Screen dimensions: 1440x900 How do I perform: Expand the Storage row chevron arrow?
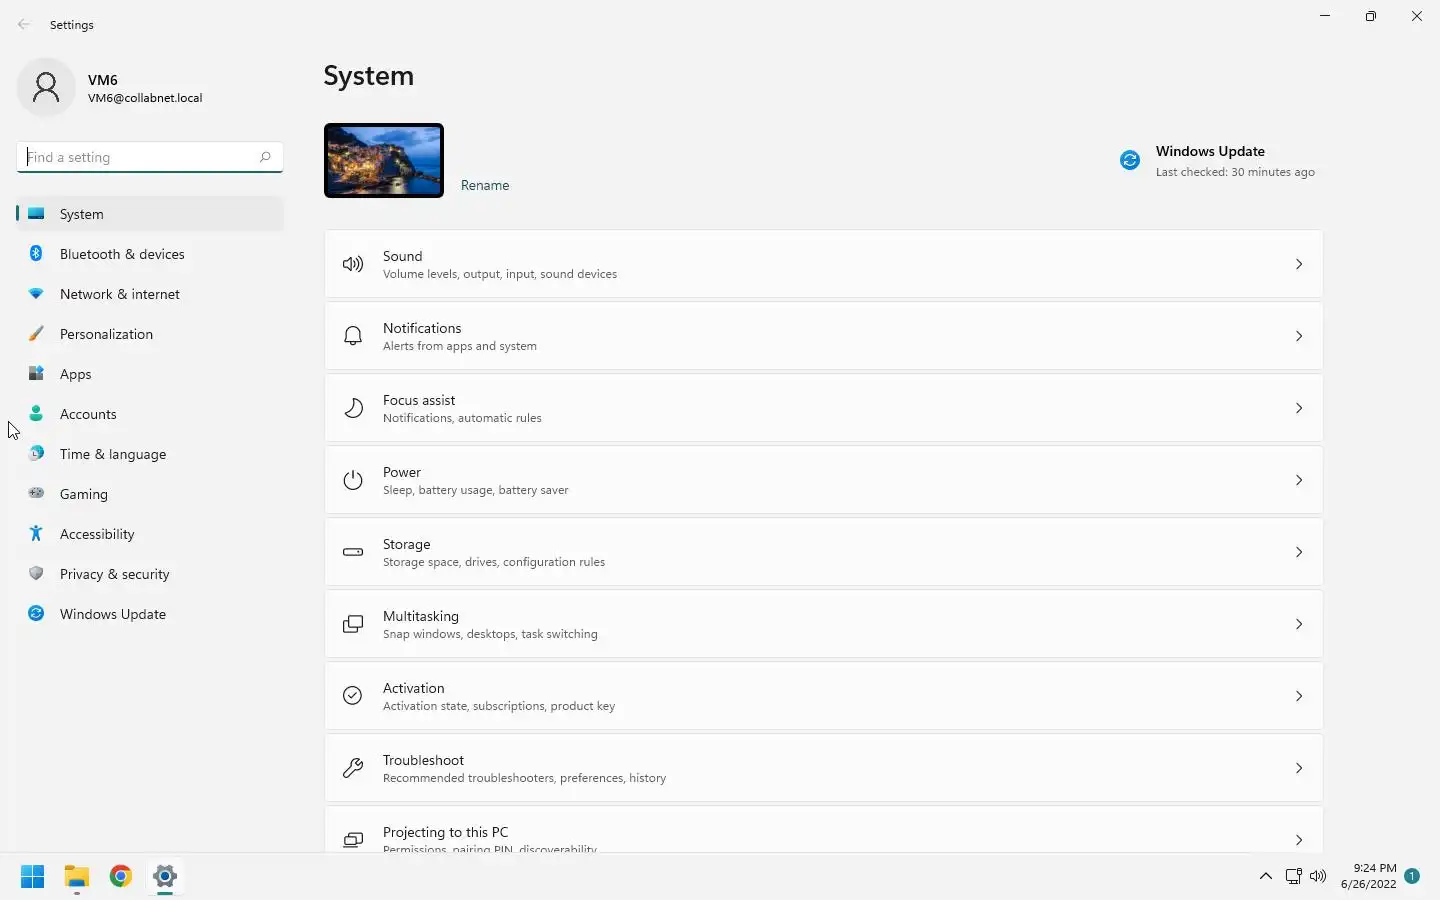pos(1299,552)
